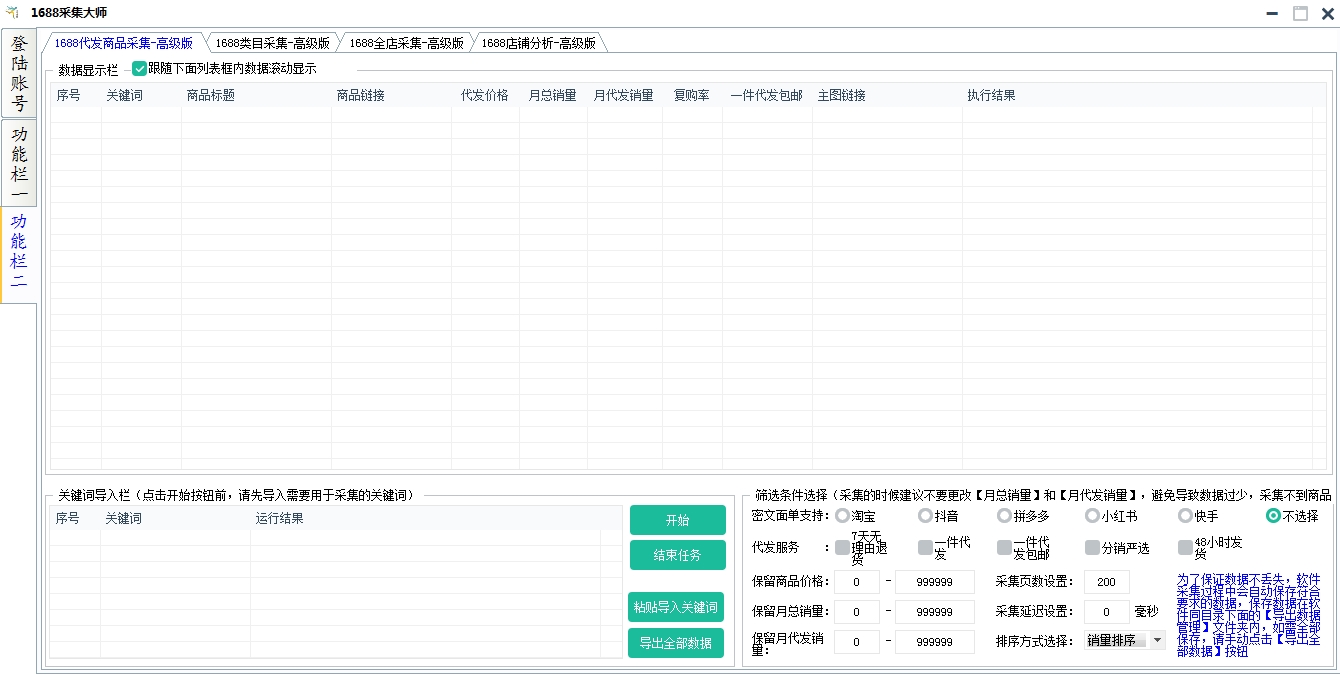Sort by the 月代发销量 column header
This screenshot has width=1340, height=675.
click(625, 95)
